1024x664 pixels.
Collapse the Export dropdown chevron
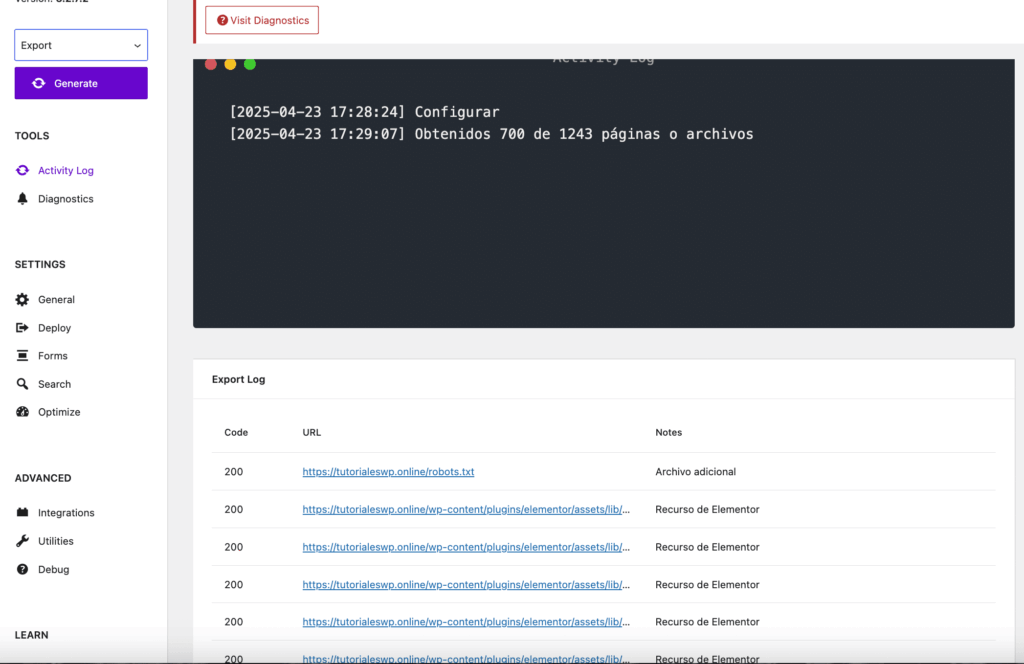click(138, 44)
